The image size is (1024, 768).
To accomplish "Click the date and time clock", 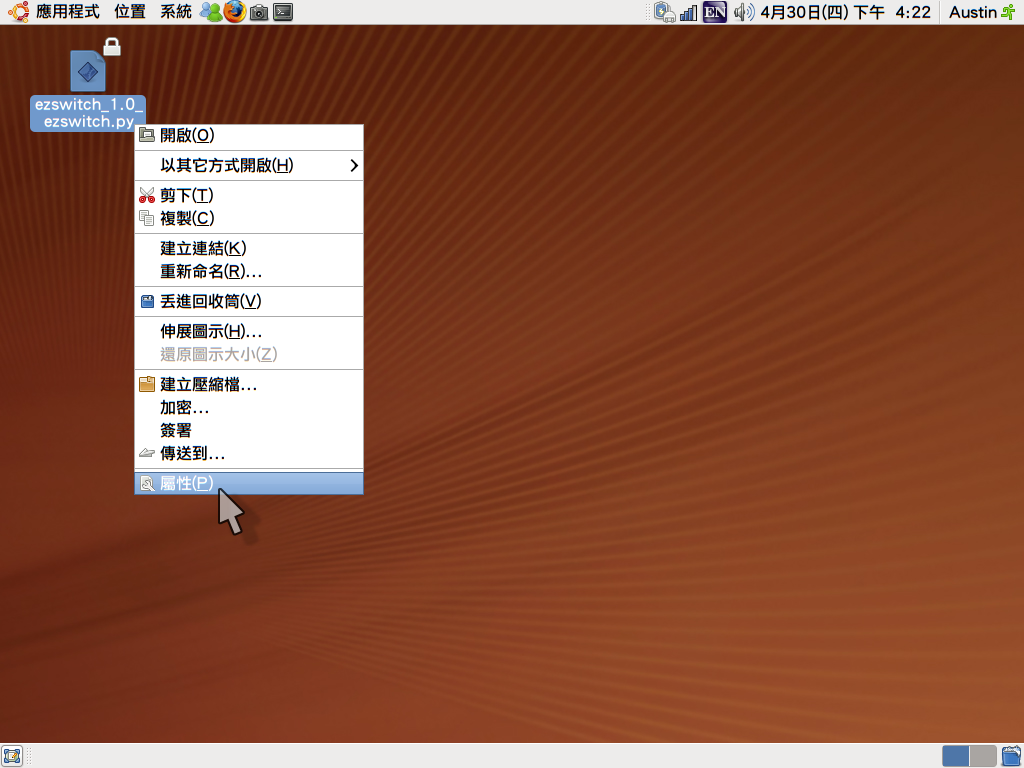I will [x=845, y=12].
